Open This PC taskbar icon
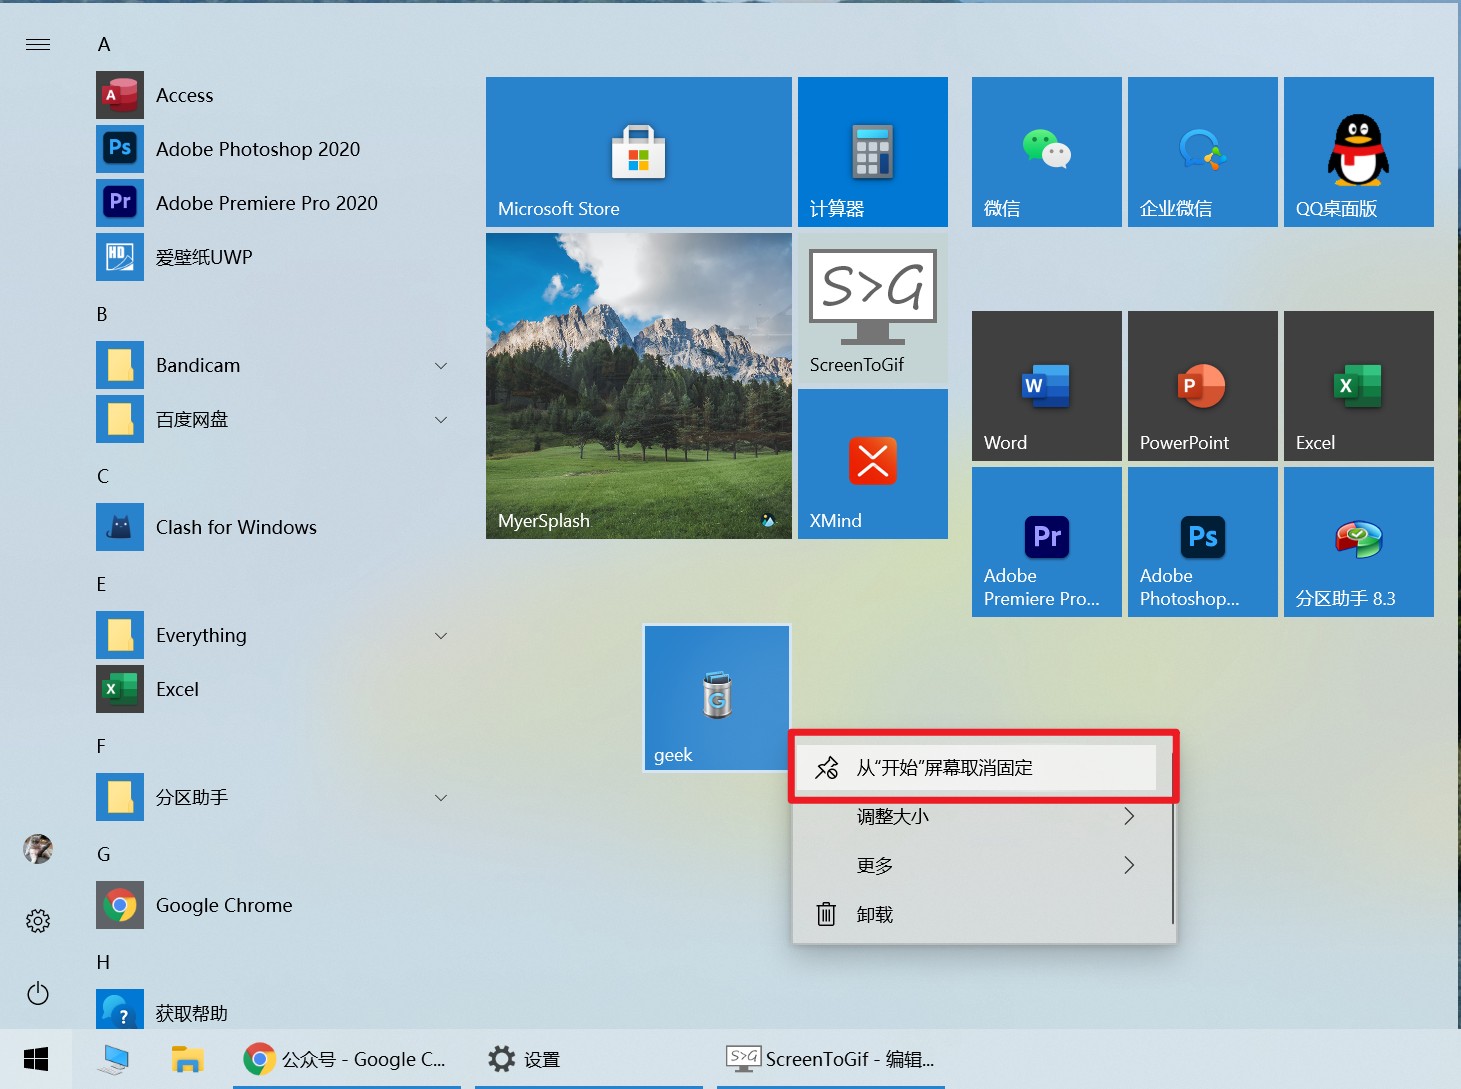Image resolution: width=1461 pixels, height=1089 pixels. 113,1059
